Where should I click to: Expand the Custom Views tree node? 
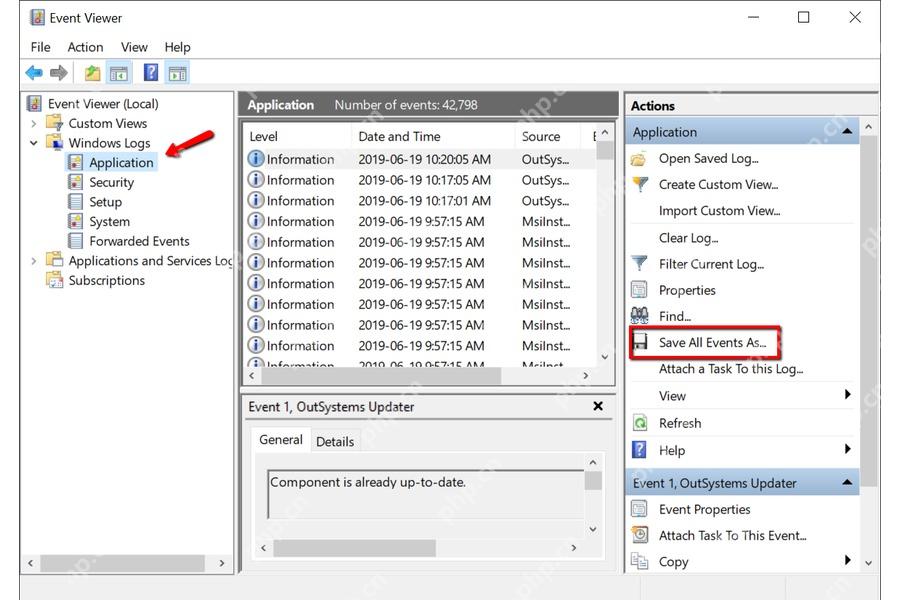tap(33, 123)
